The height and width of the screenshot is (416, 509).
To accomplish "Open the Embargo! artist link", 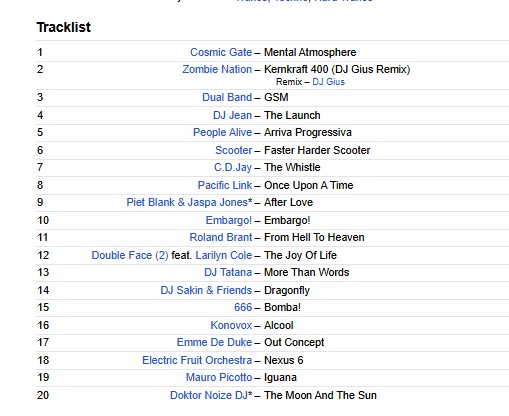I will (x=229, y=220).
